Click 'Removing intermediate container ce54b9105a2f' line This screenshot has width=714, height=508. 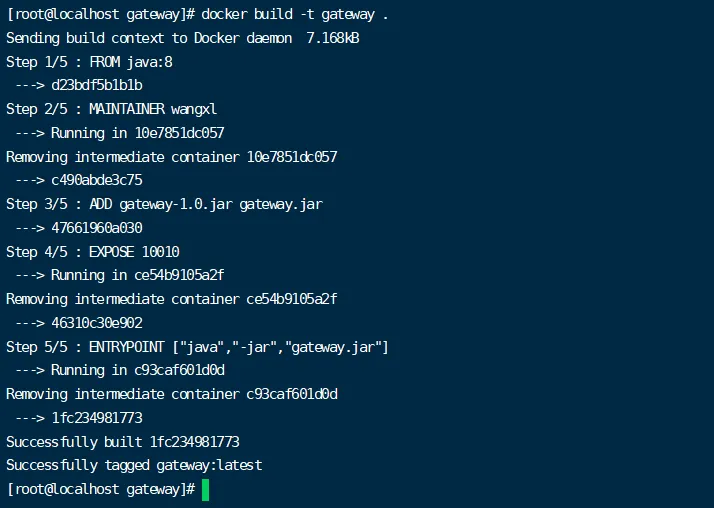click(x=172, y=299)
